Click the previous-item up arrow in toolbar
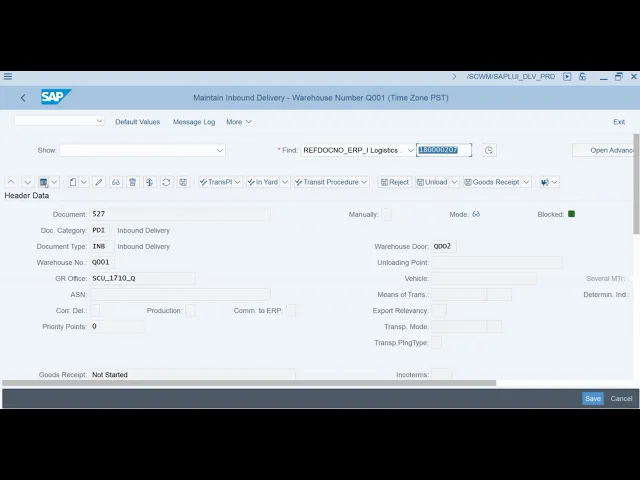Screen dimensions: 640x480 11,182
